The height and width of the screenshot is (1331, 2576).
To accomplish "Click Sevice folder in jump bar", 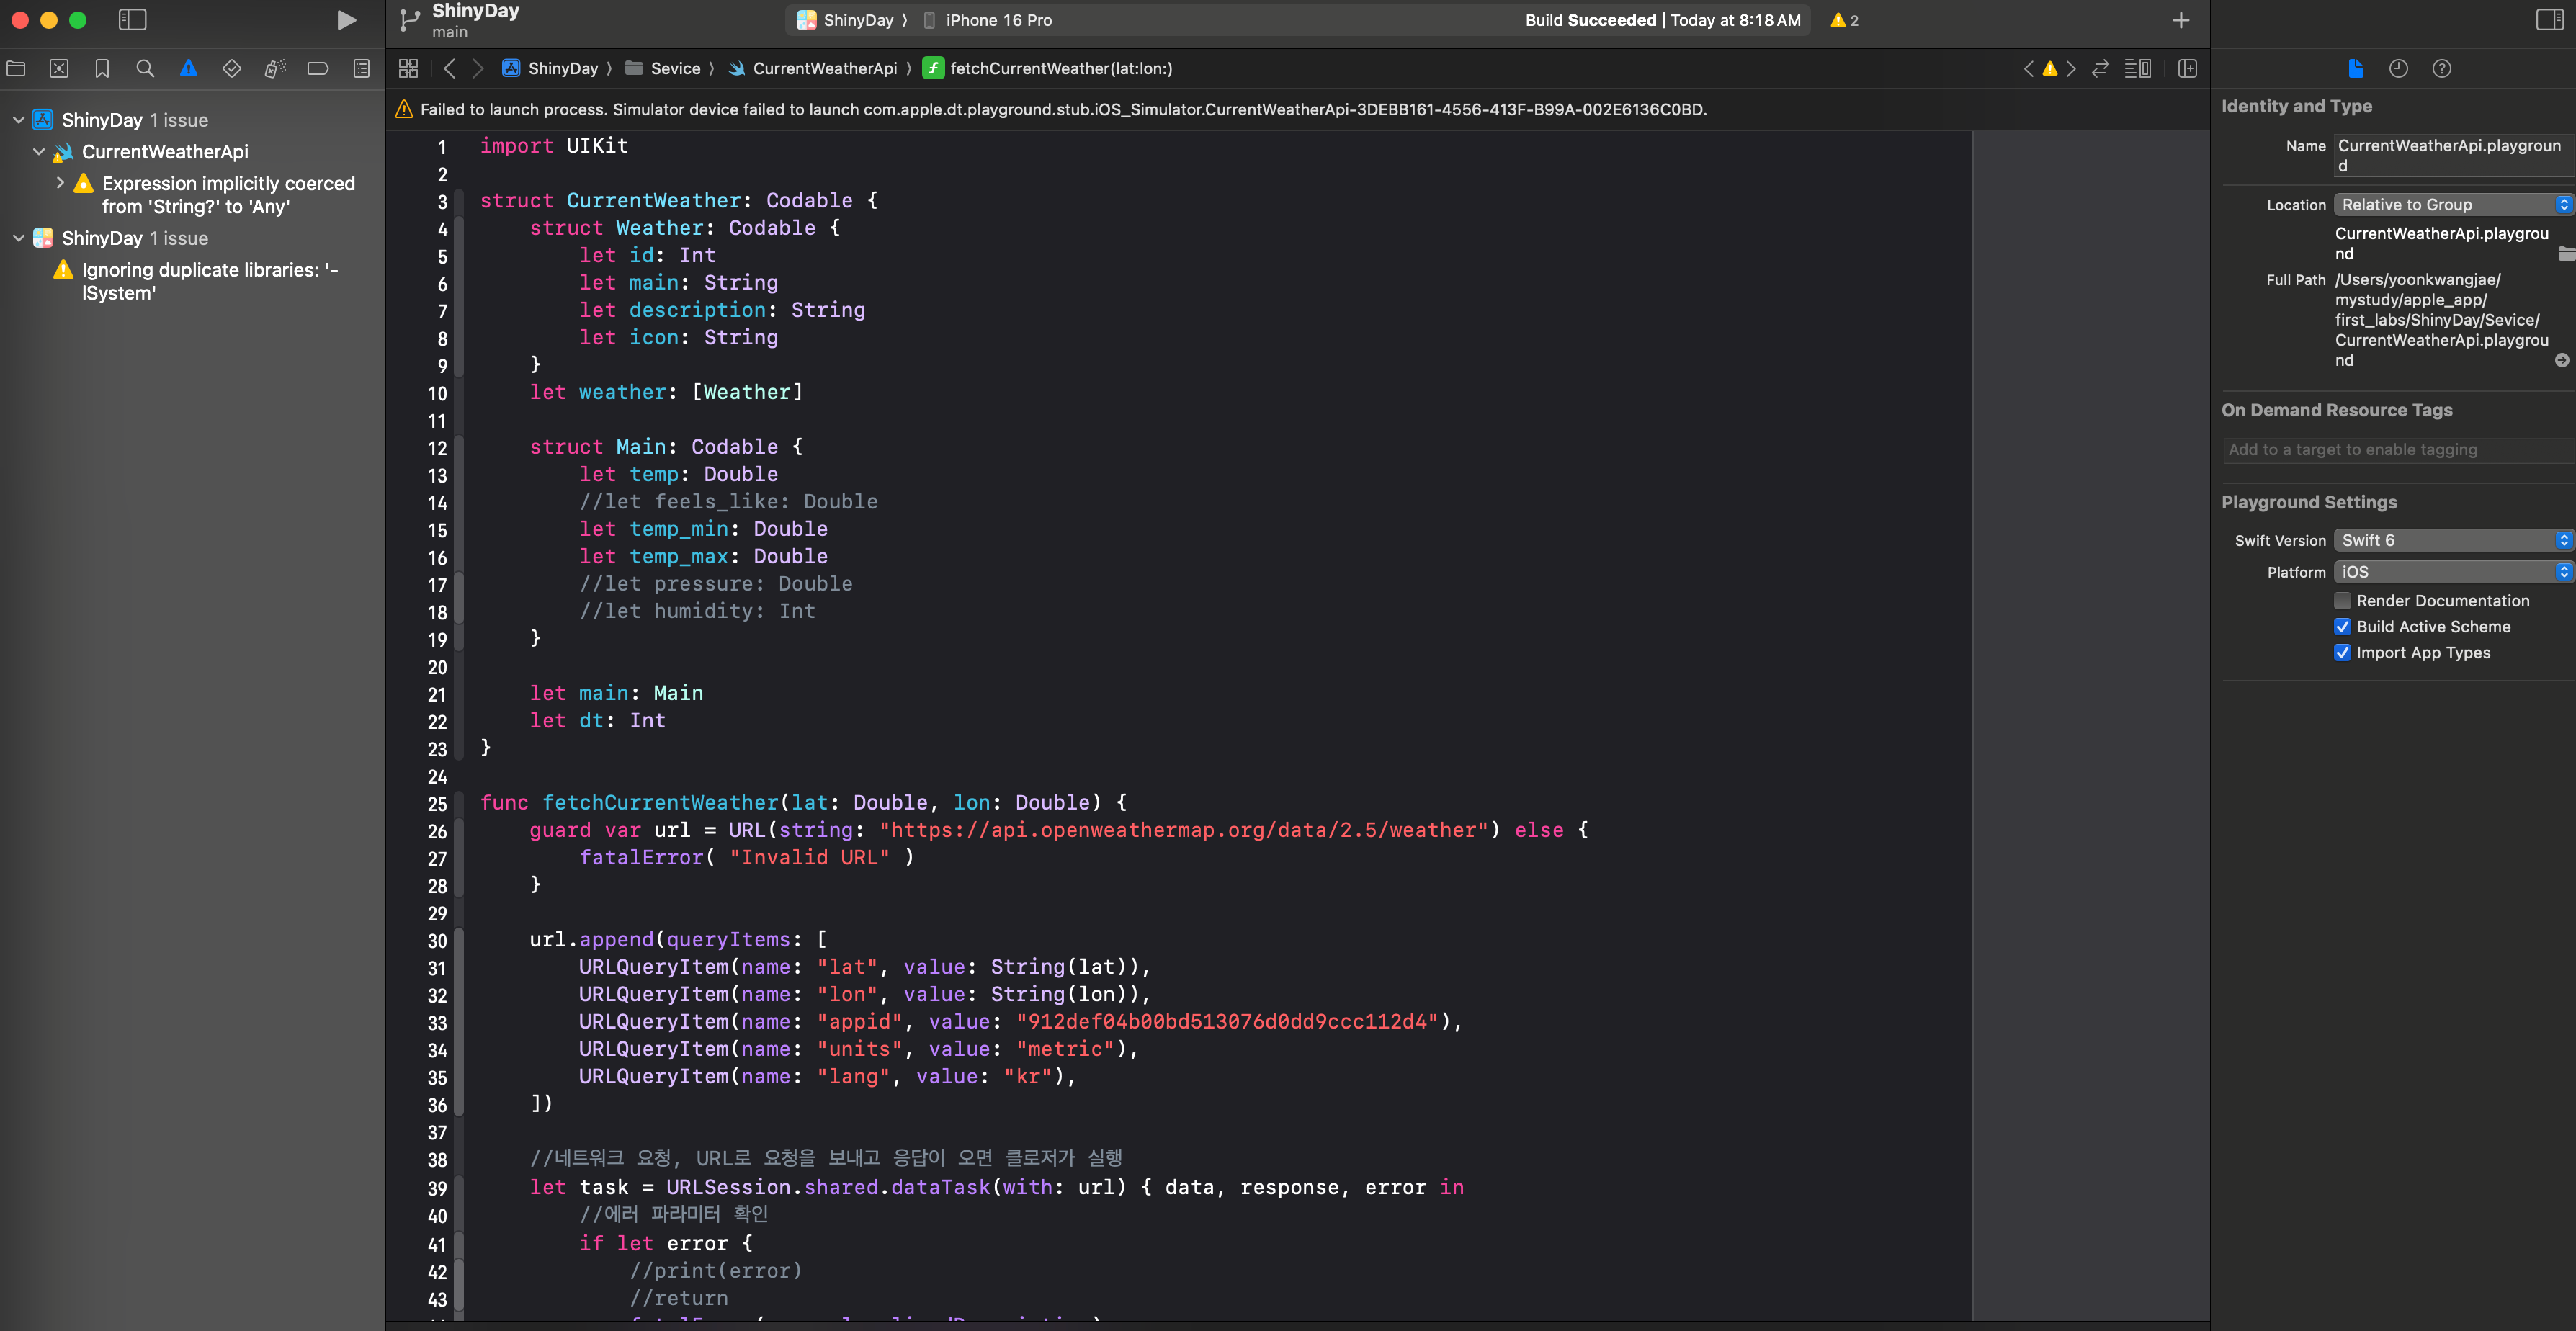I will point(663,68).
